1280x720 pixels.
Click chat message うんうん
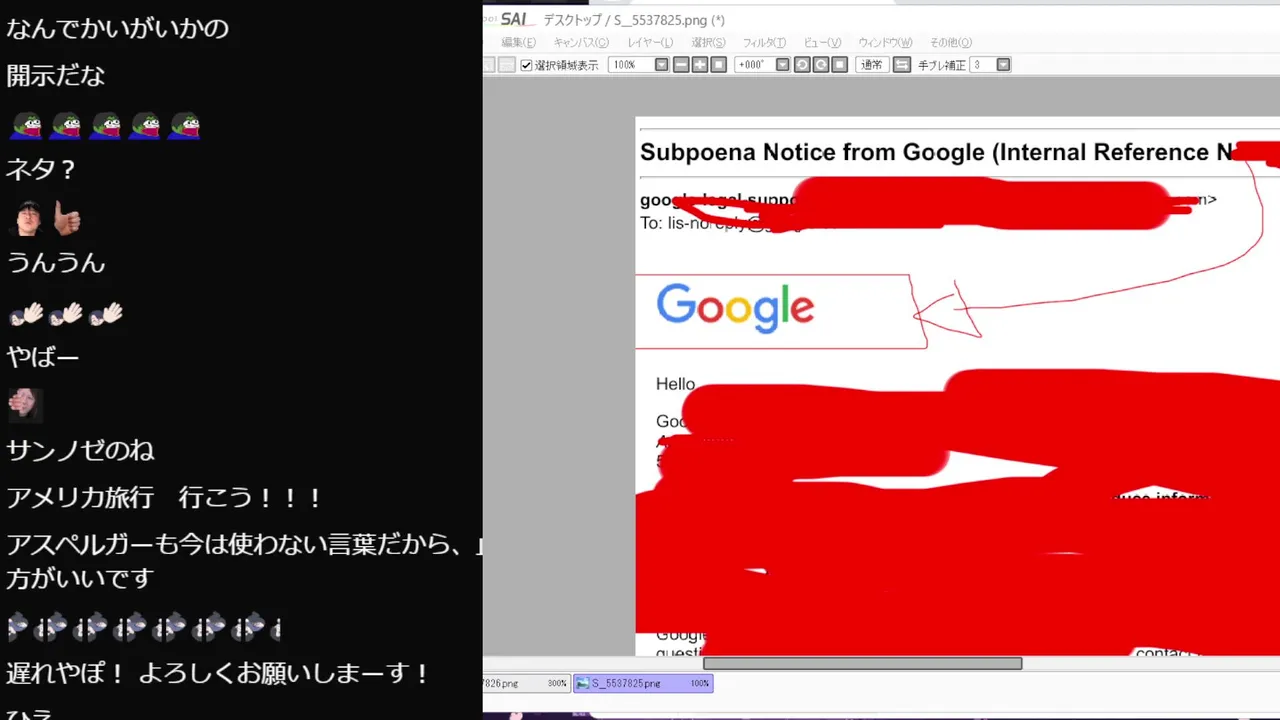coord(56,263)
